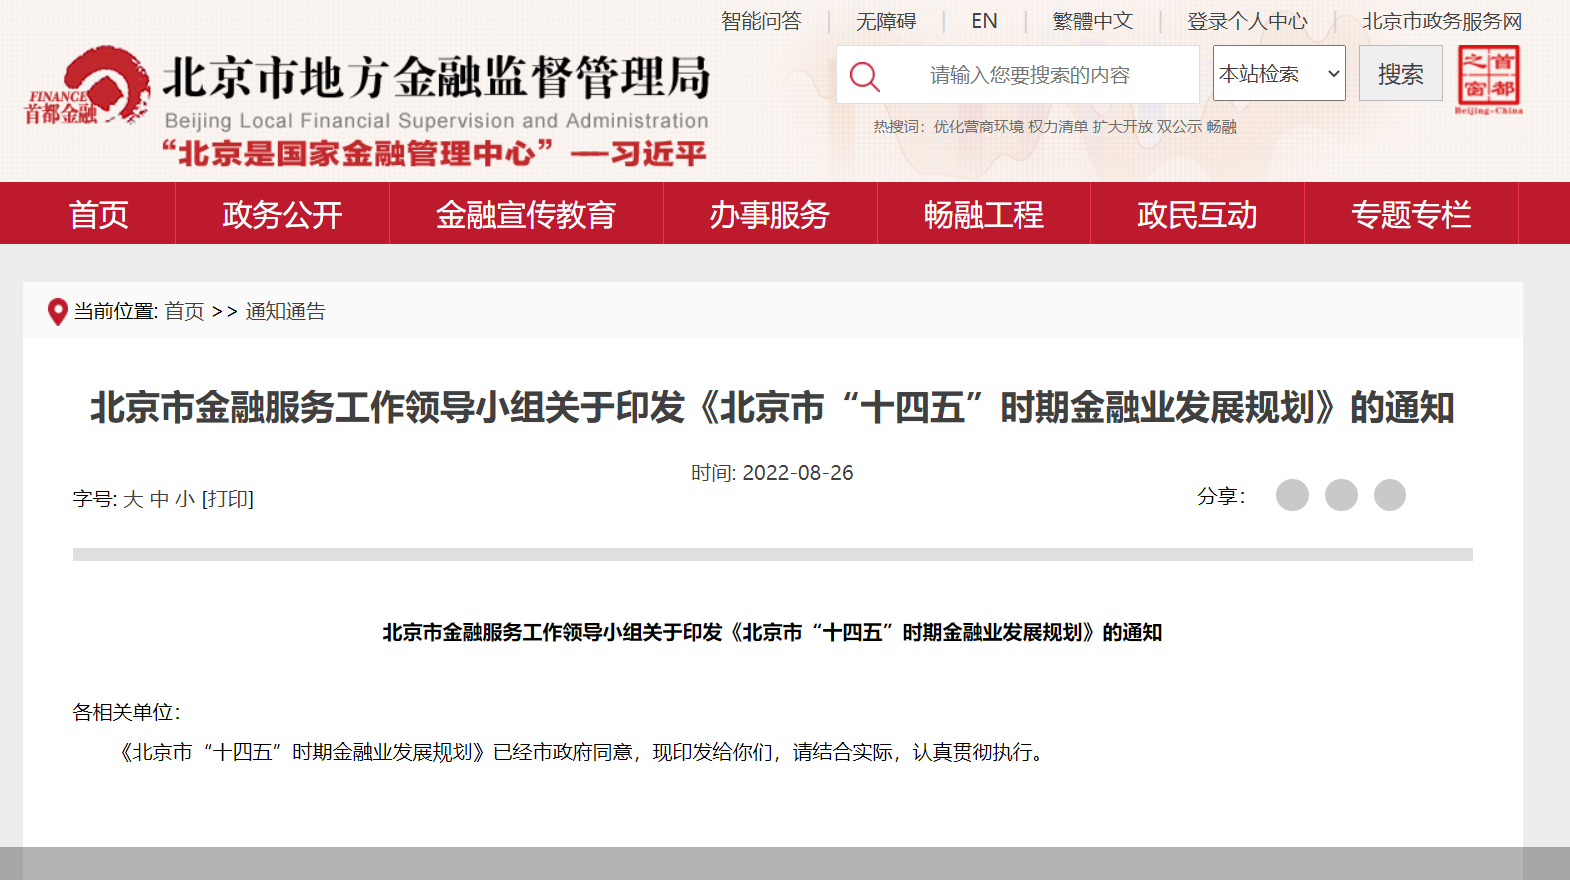Set font size to 大
The height and width of the screenshot is (880, 1570).
click(133, 499)
